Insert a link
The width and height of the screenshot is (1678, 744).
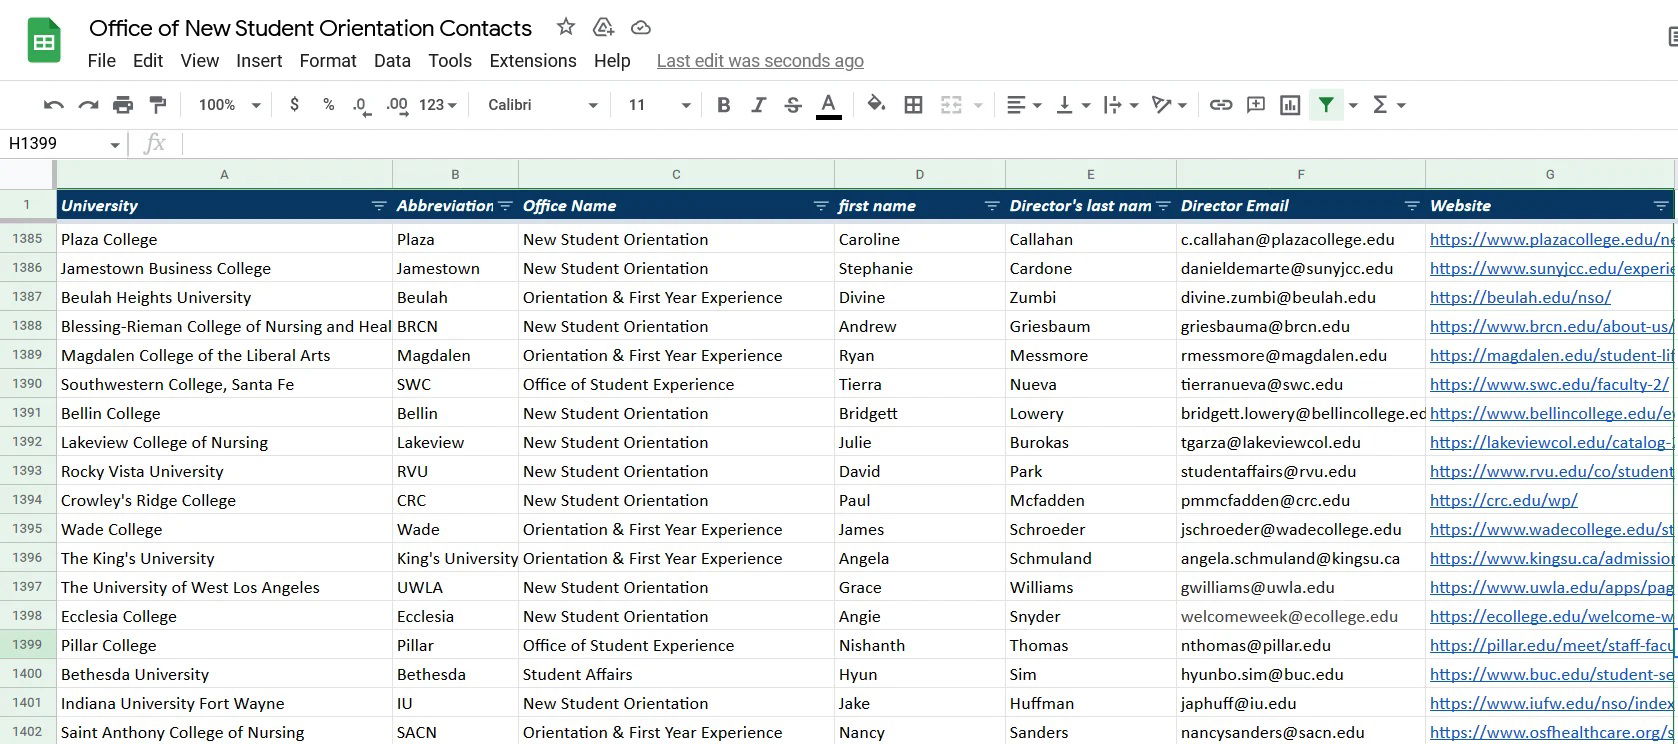(x=1221, y=105)
